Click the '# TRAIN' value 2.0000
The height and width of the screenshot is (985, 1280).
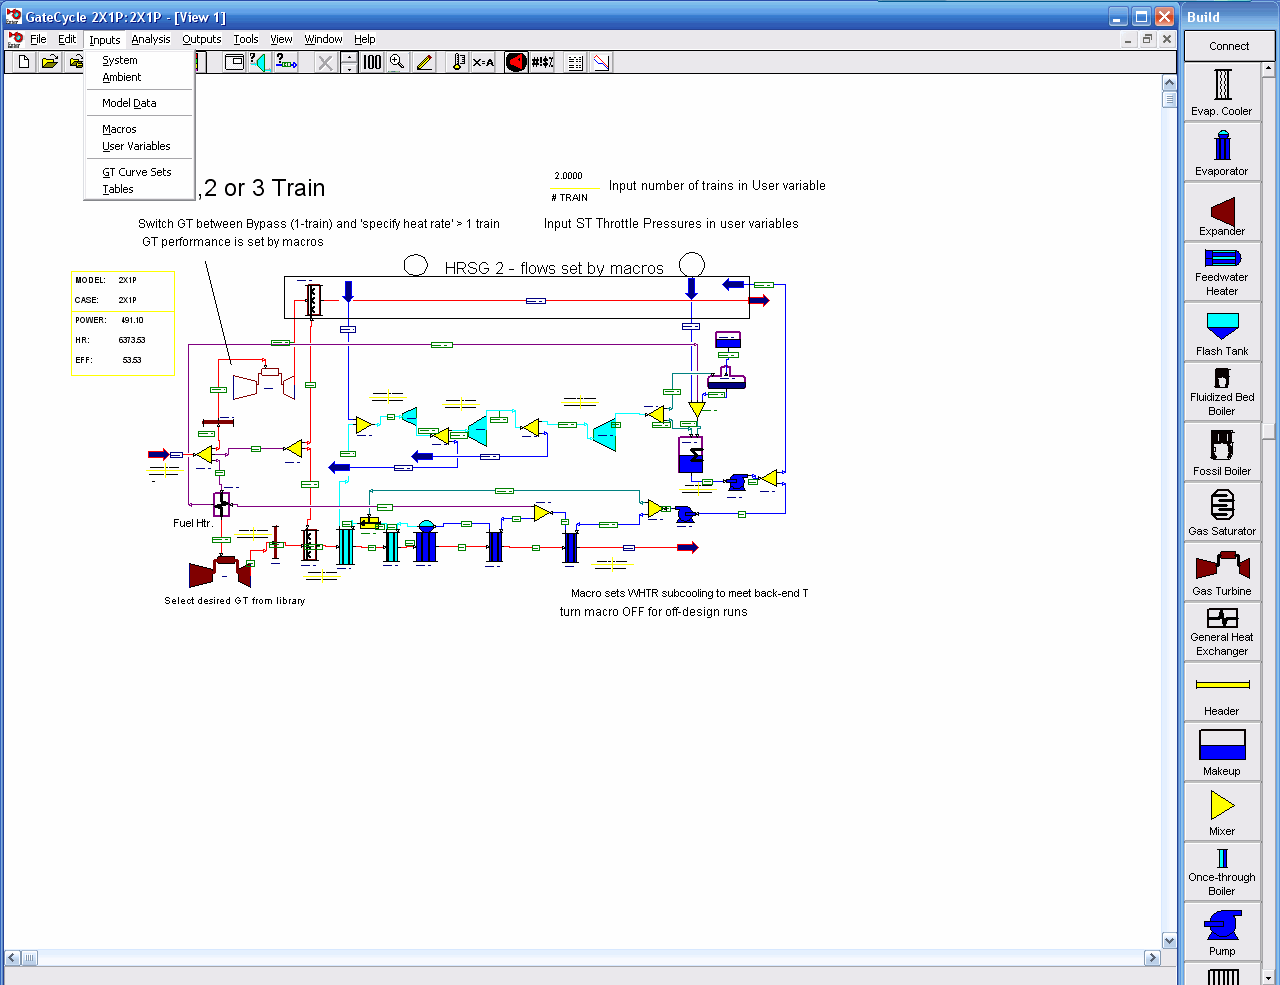pos(568,176)
